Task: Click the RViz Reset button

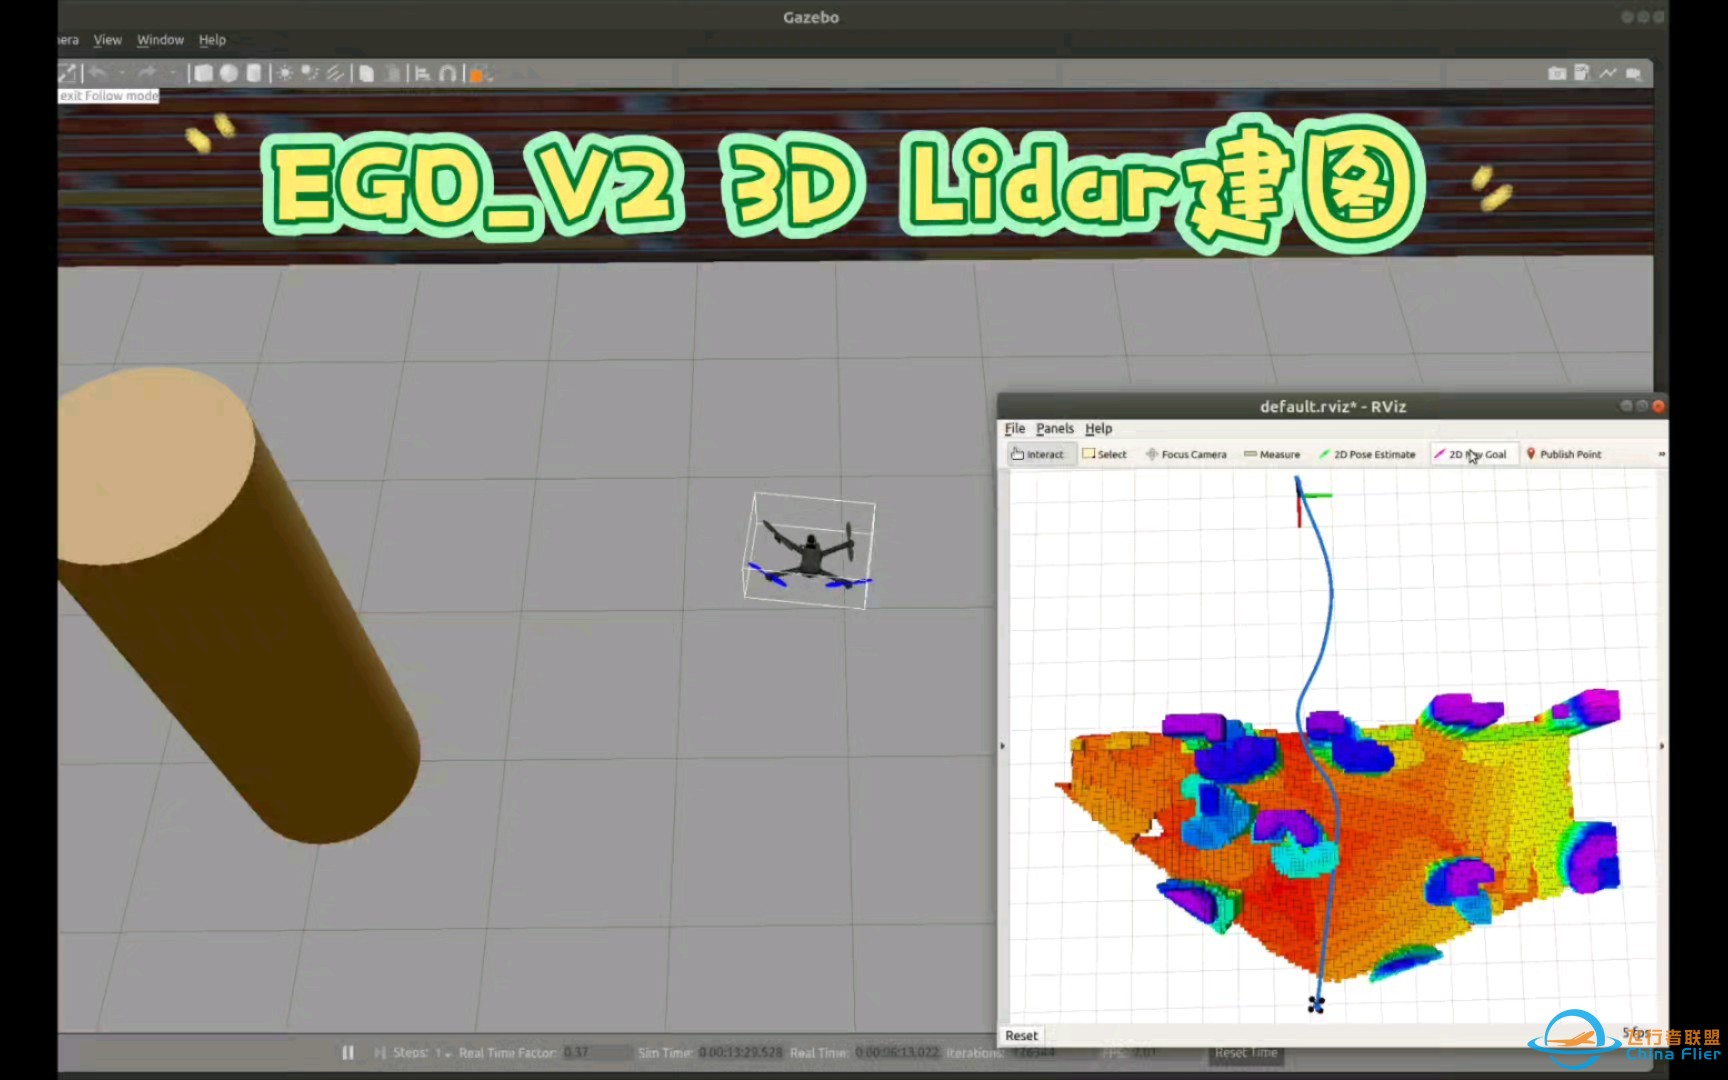Action: point(1022,1036)
